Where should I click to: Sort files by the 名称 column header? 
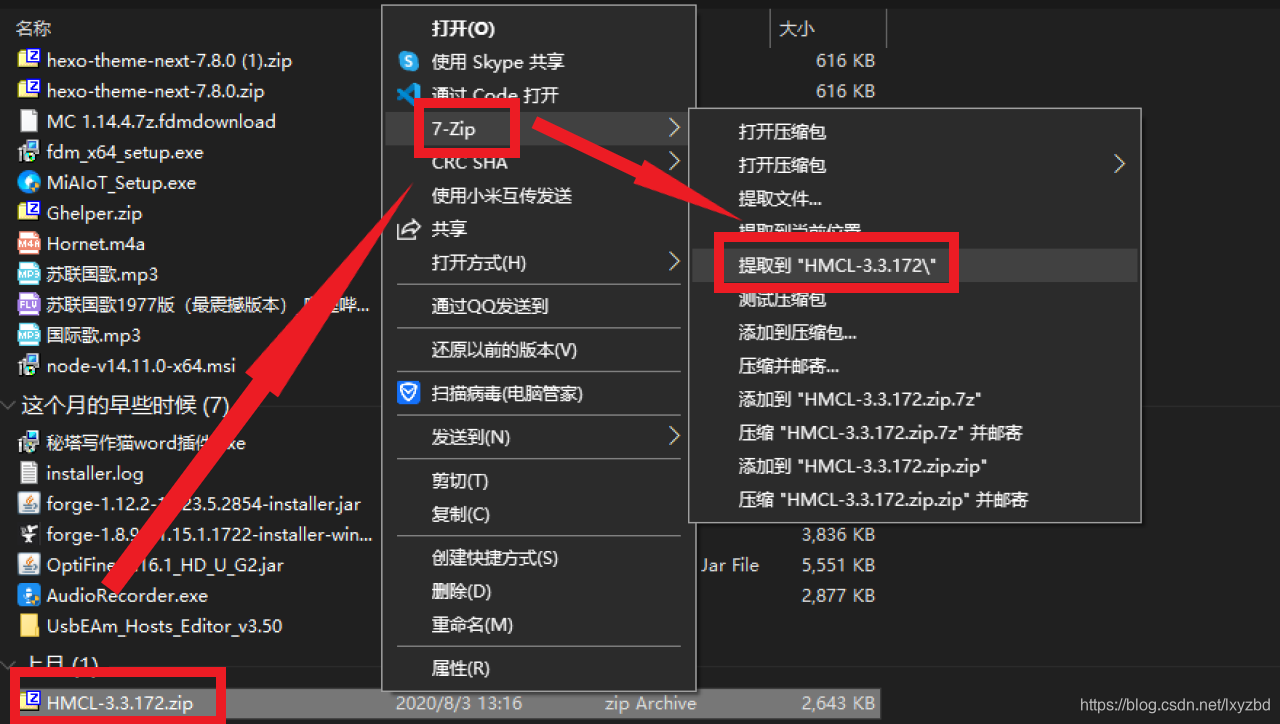(x=34, y=29)
